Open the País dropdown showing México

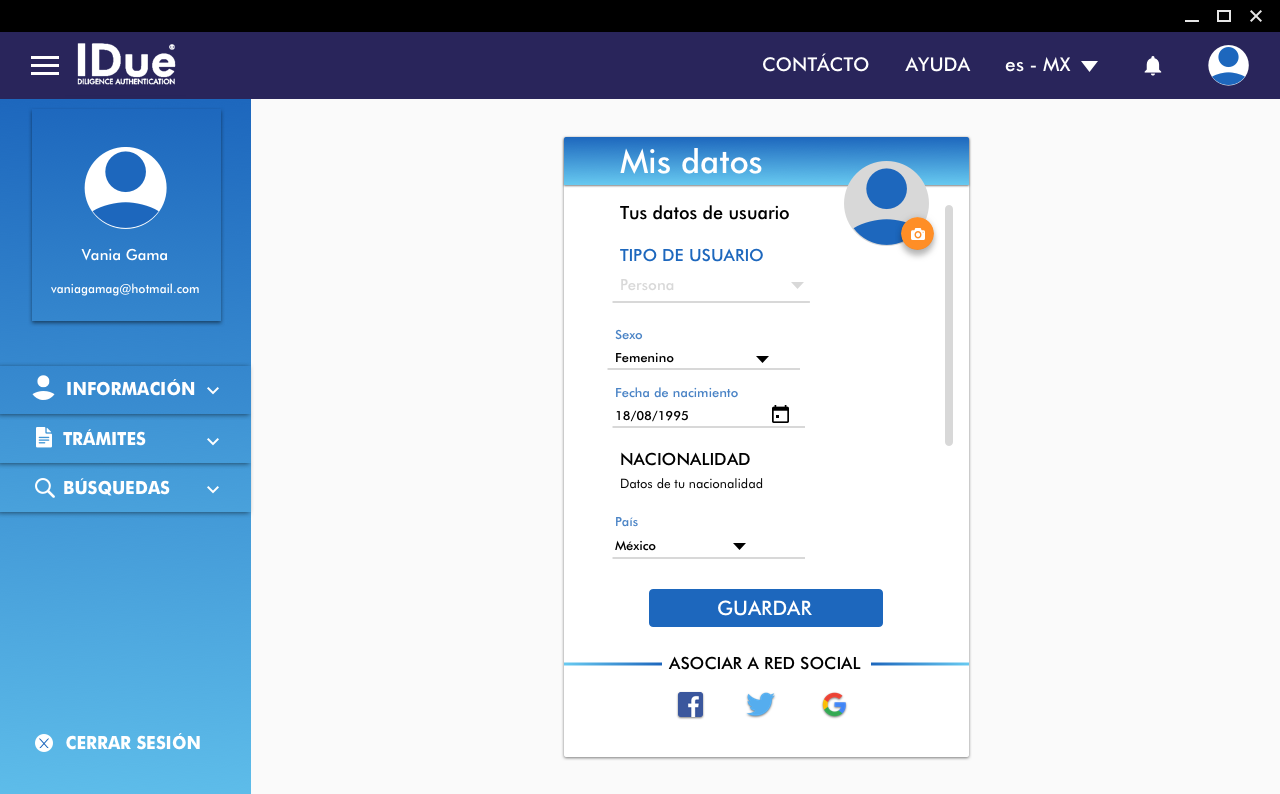pyautogui.click(x=707, y=546)
